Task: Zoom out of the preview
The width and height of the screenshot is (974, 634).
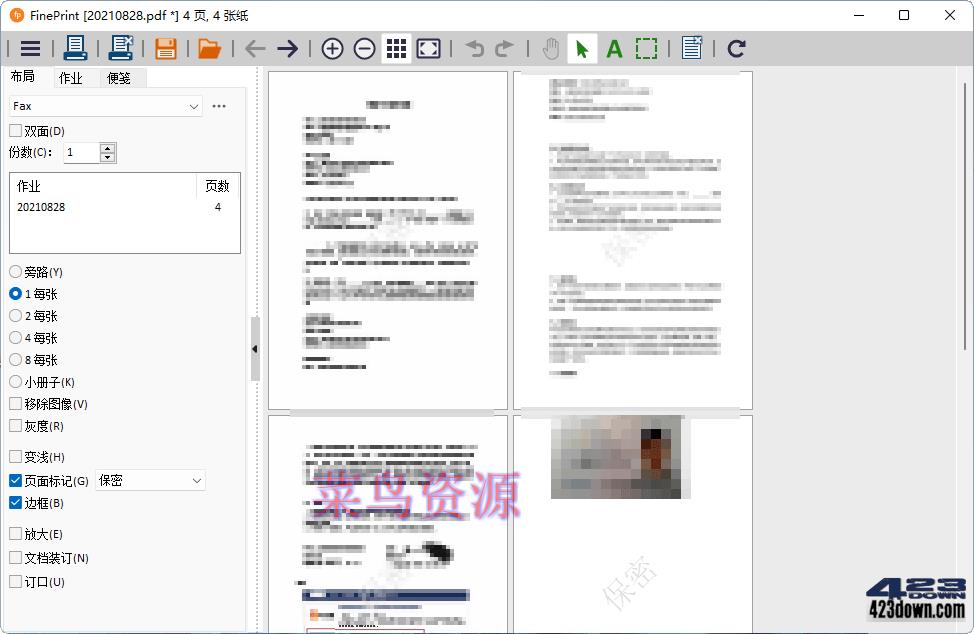Action: 363,47
